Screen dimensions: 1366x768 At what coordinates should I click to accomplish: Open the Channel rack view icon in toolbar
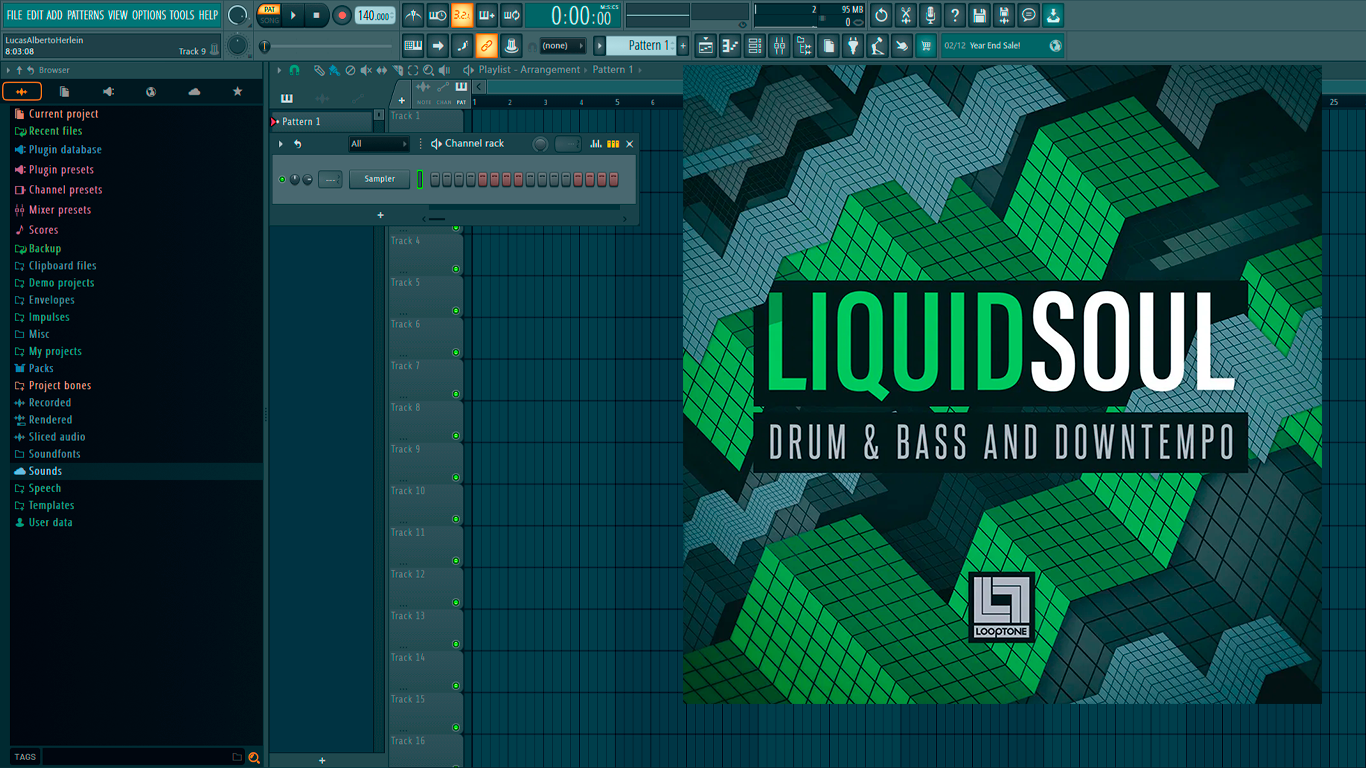pos(755,45)
